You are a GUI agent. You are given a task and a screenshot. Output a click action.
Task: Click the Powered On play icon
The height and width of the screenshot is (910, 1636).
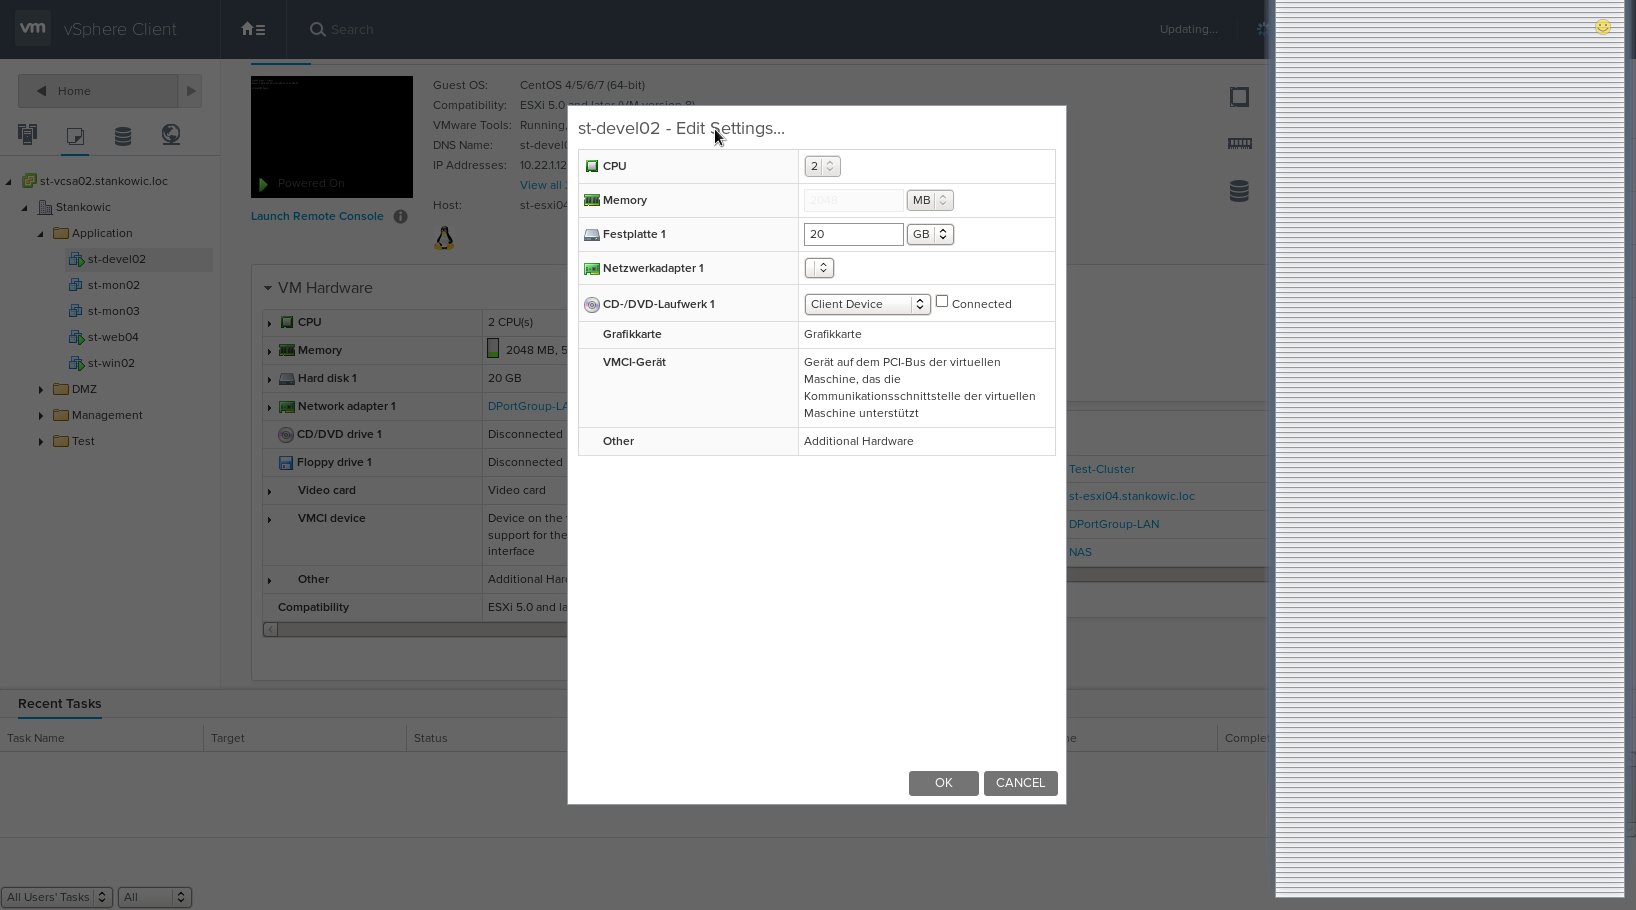click(x=263, y=184)
